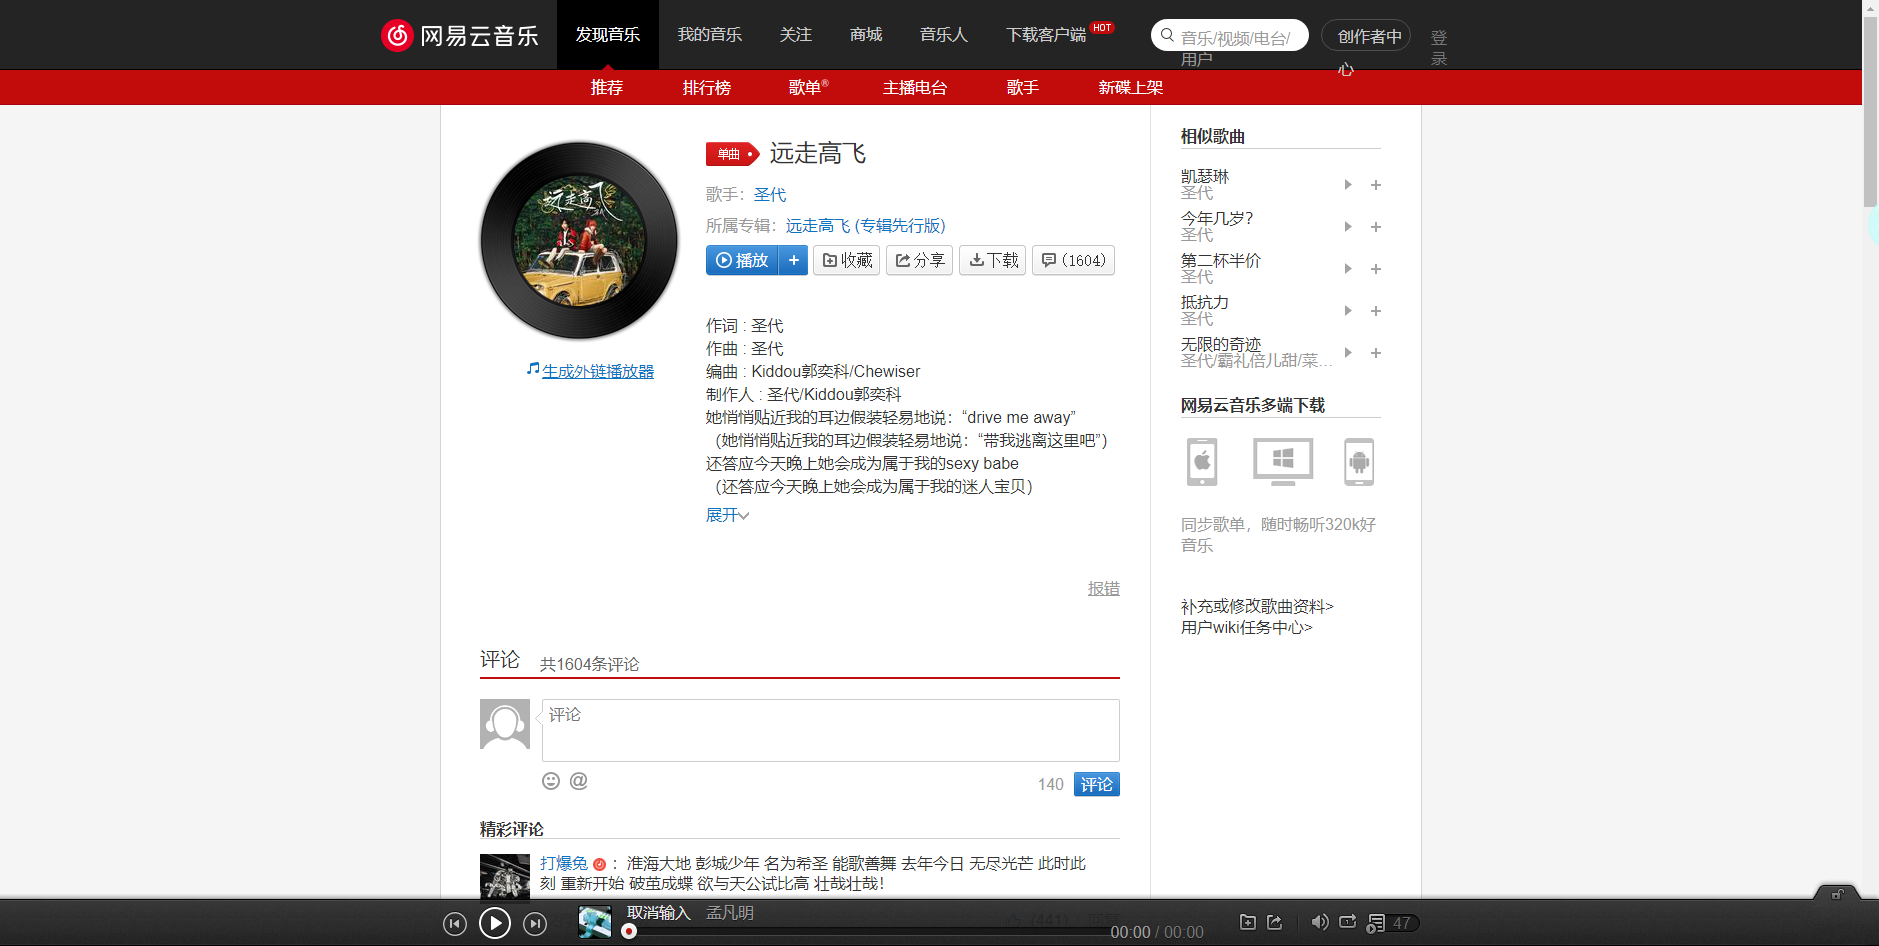This screenshot has height=946, width=1879.
Task: Switch the repeat mode icon
Action: [1349, 922]
